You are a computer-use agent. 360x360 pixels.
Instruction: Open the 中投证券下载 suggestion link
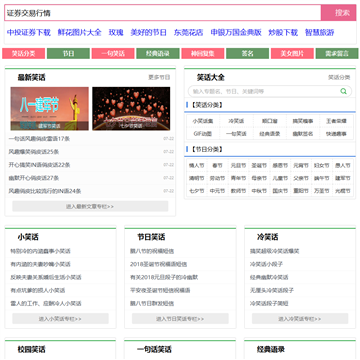pos(29,32)
